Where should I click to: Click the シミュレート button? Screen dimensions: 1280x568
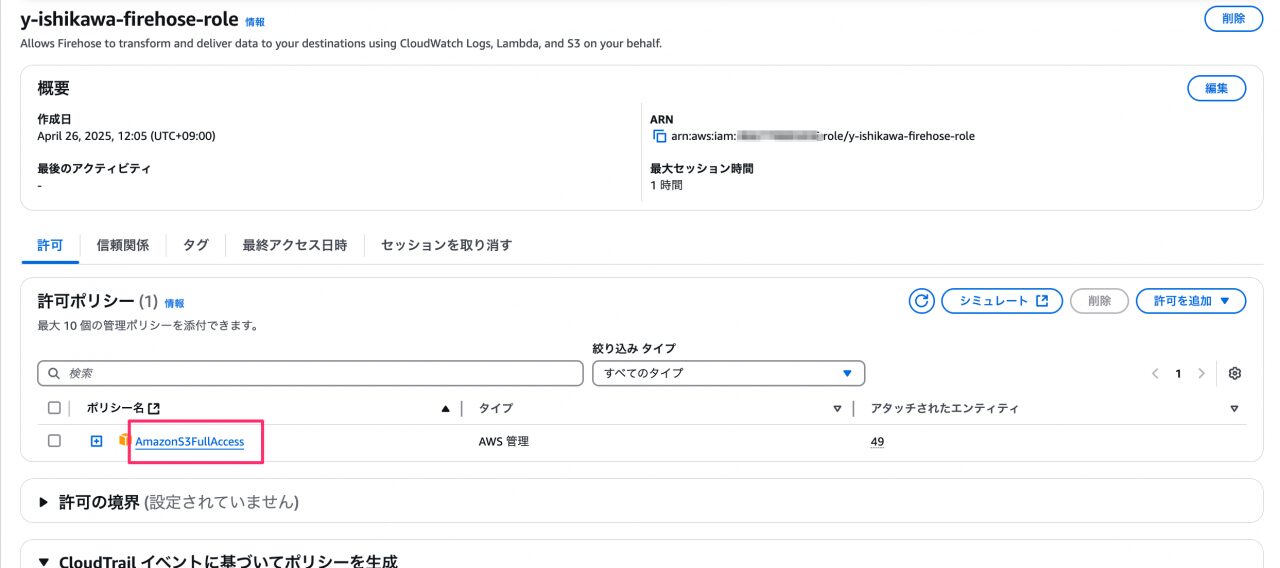coord(1002,301)
